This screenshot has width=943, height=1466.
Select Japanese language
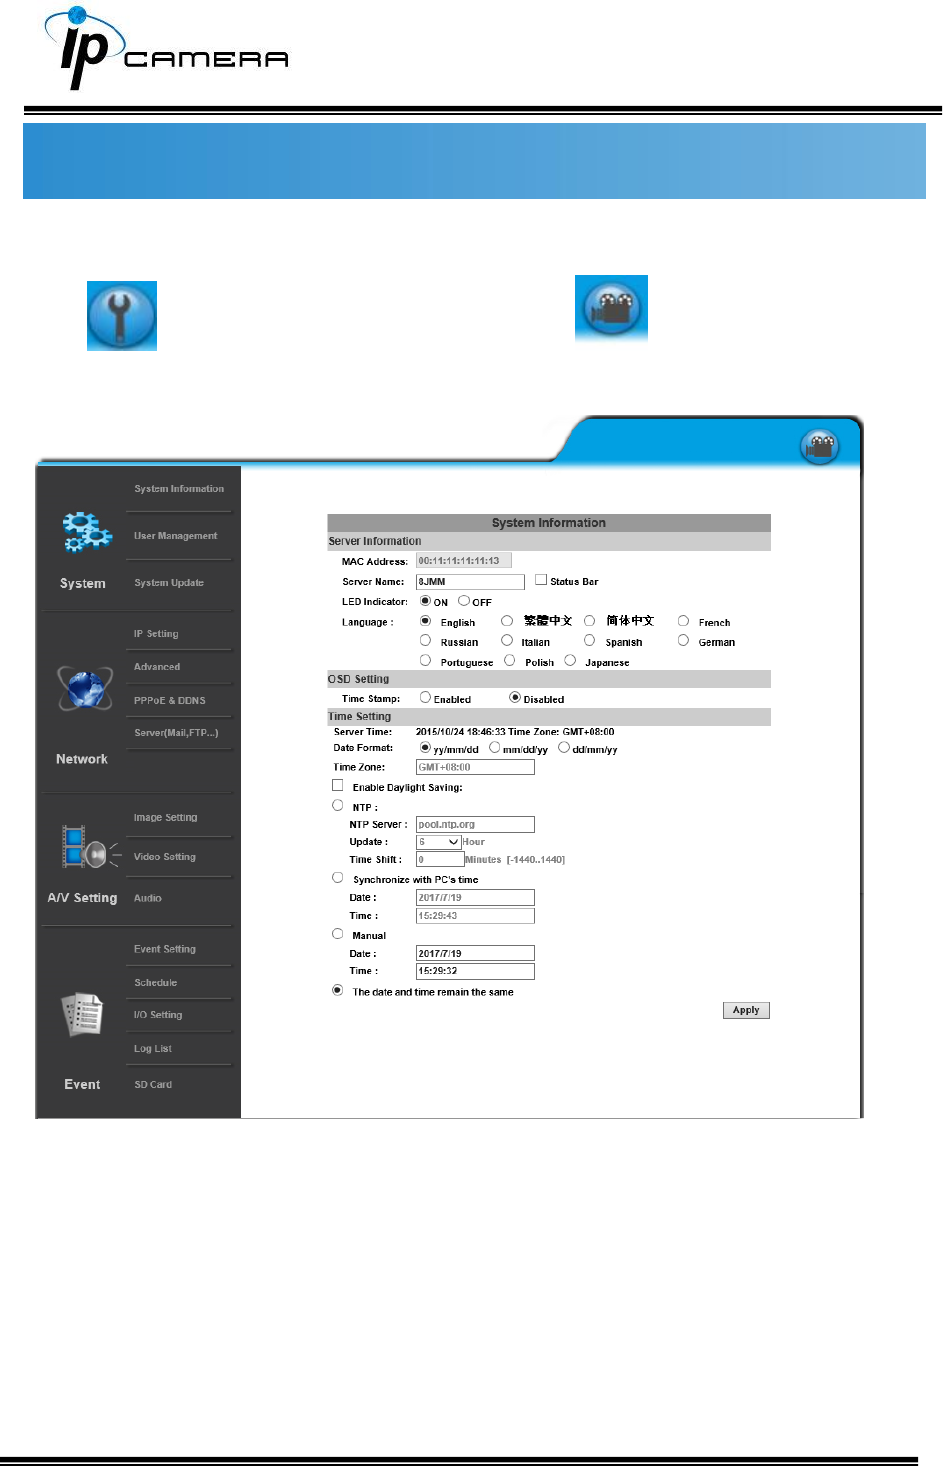coord(570,661)
